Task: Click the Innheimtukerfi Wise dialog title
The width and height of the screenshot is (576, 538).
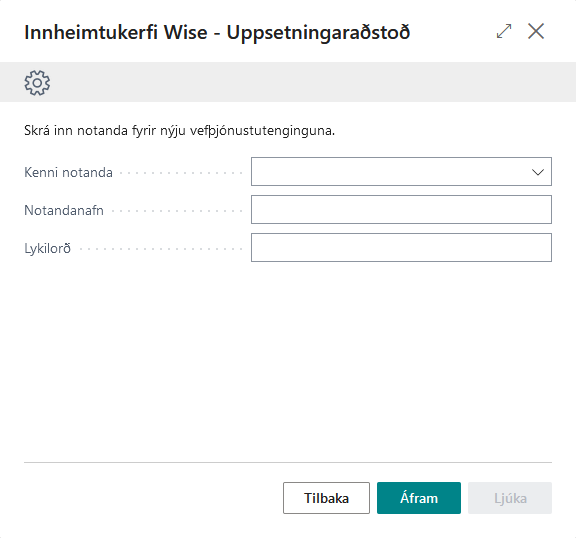Action: click(x=217, y=32)
